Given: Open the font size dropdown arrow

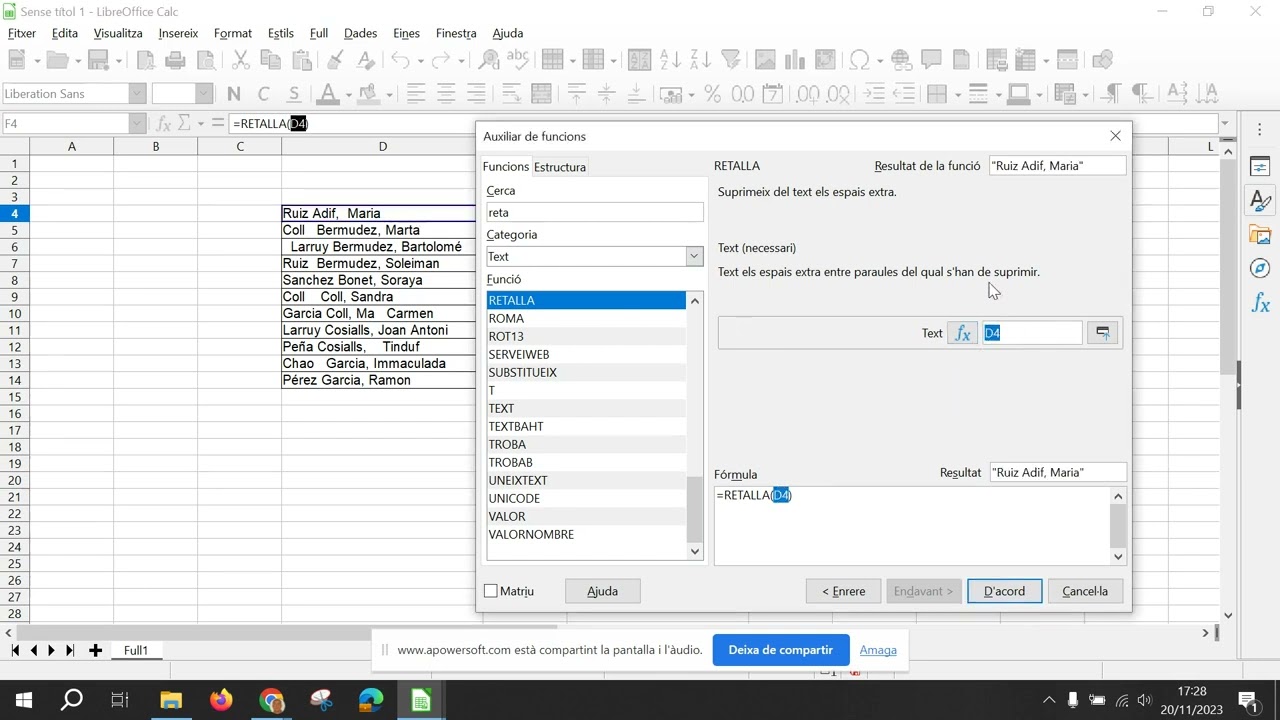Looking at the screenshot, I should 204,94.
